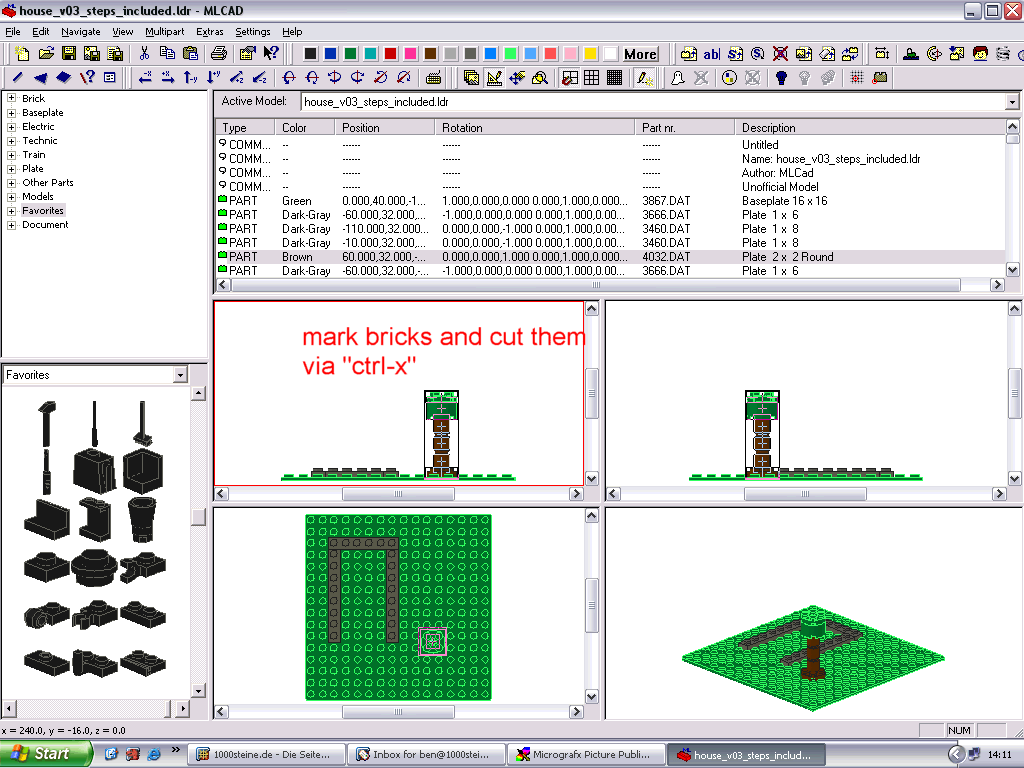Image resolution: width=1024 pixels, height=768 pixels.
Task: Move part along positive X axis
Action: click(168, 78)
